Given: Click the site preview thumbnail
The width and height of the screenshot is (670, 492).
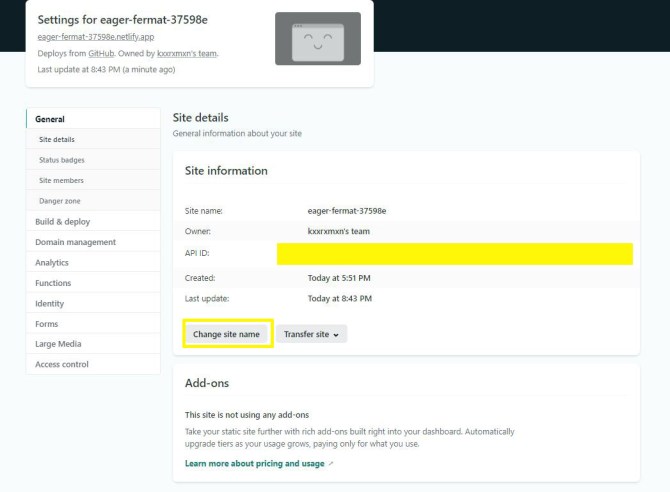Looking at the screenshot, I should (x=317, y=38).
